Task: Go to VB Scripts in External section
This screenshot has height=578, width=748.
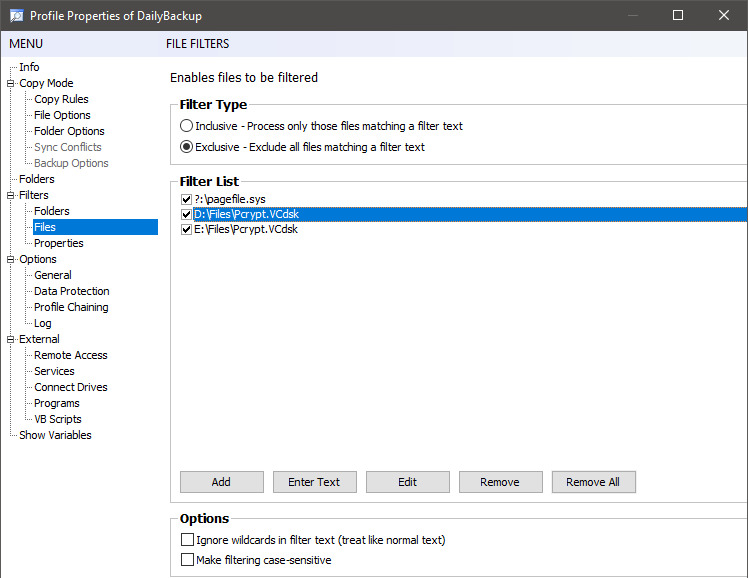Action: (57, 419)
